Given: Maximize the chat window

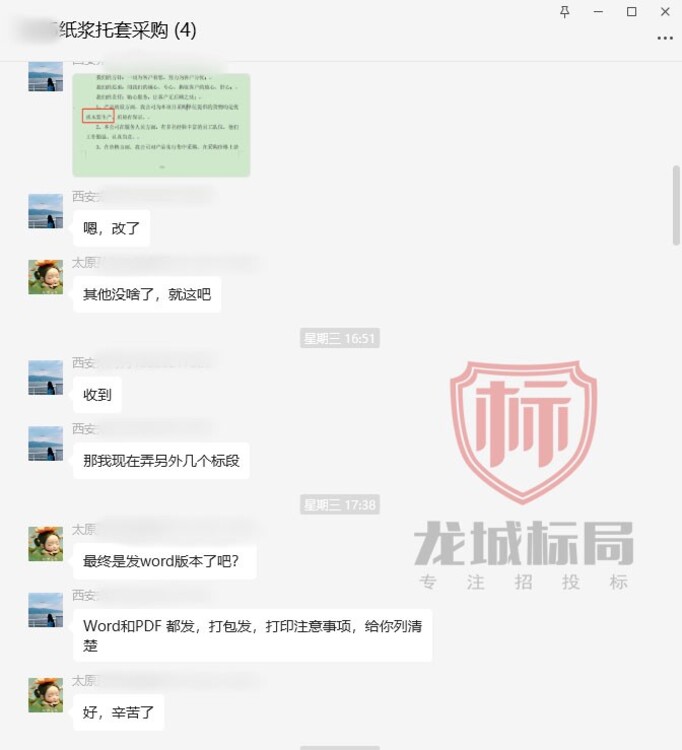Looking at the screenshot, I should click(631, 12).
